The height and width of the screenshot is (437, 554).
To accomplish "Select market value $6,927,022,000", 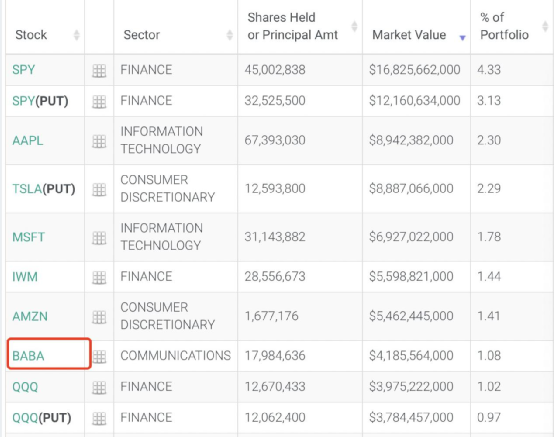I will [411, 237].
